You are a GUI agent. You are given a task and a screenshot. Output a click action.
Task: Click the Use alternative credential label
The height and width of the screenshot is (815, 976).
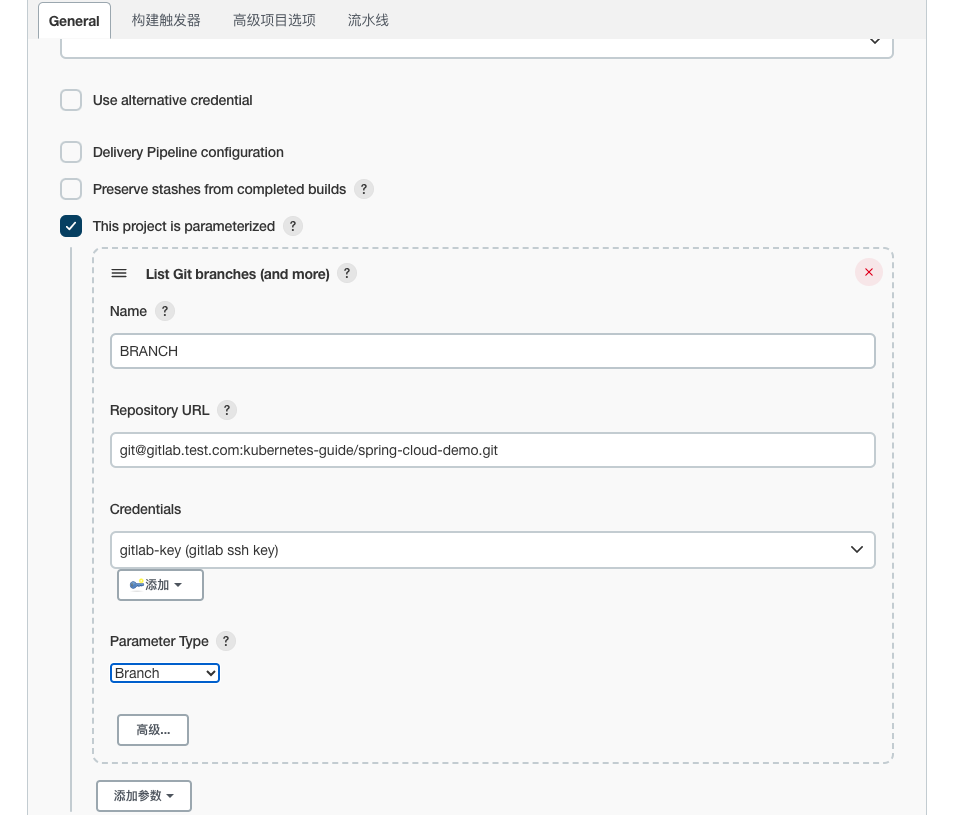pyautogui.click(x=172, y=100)
